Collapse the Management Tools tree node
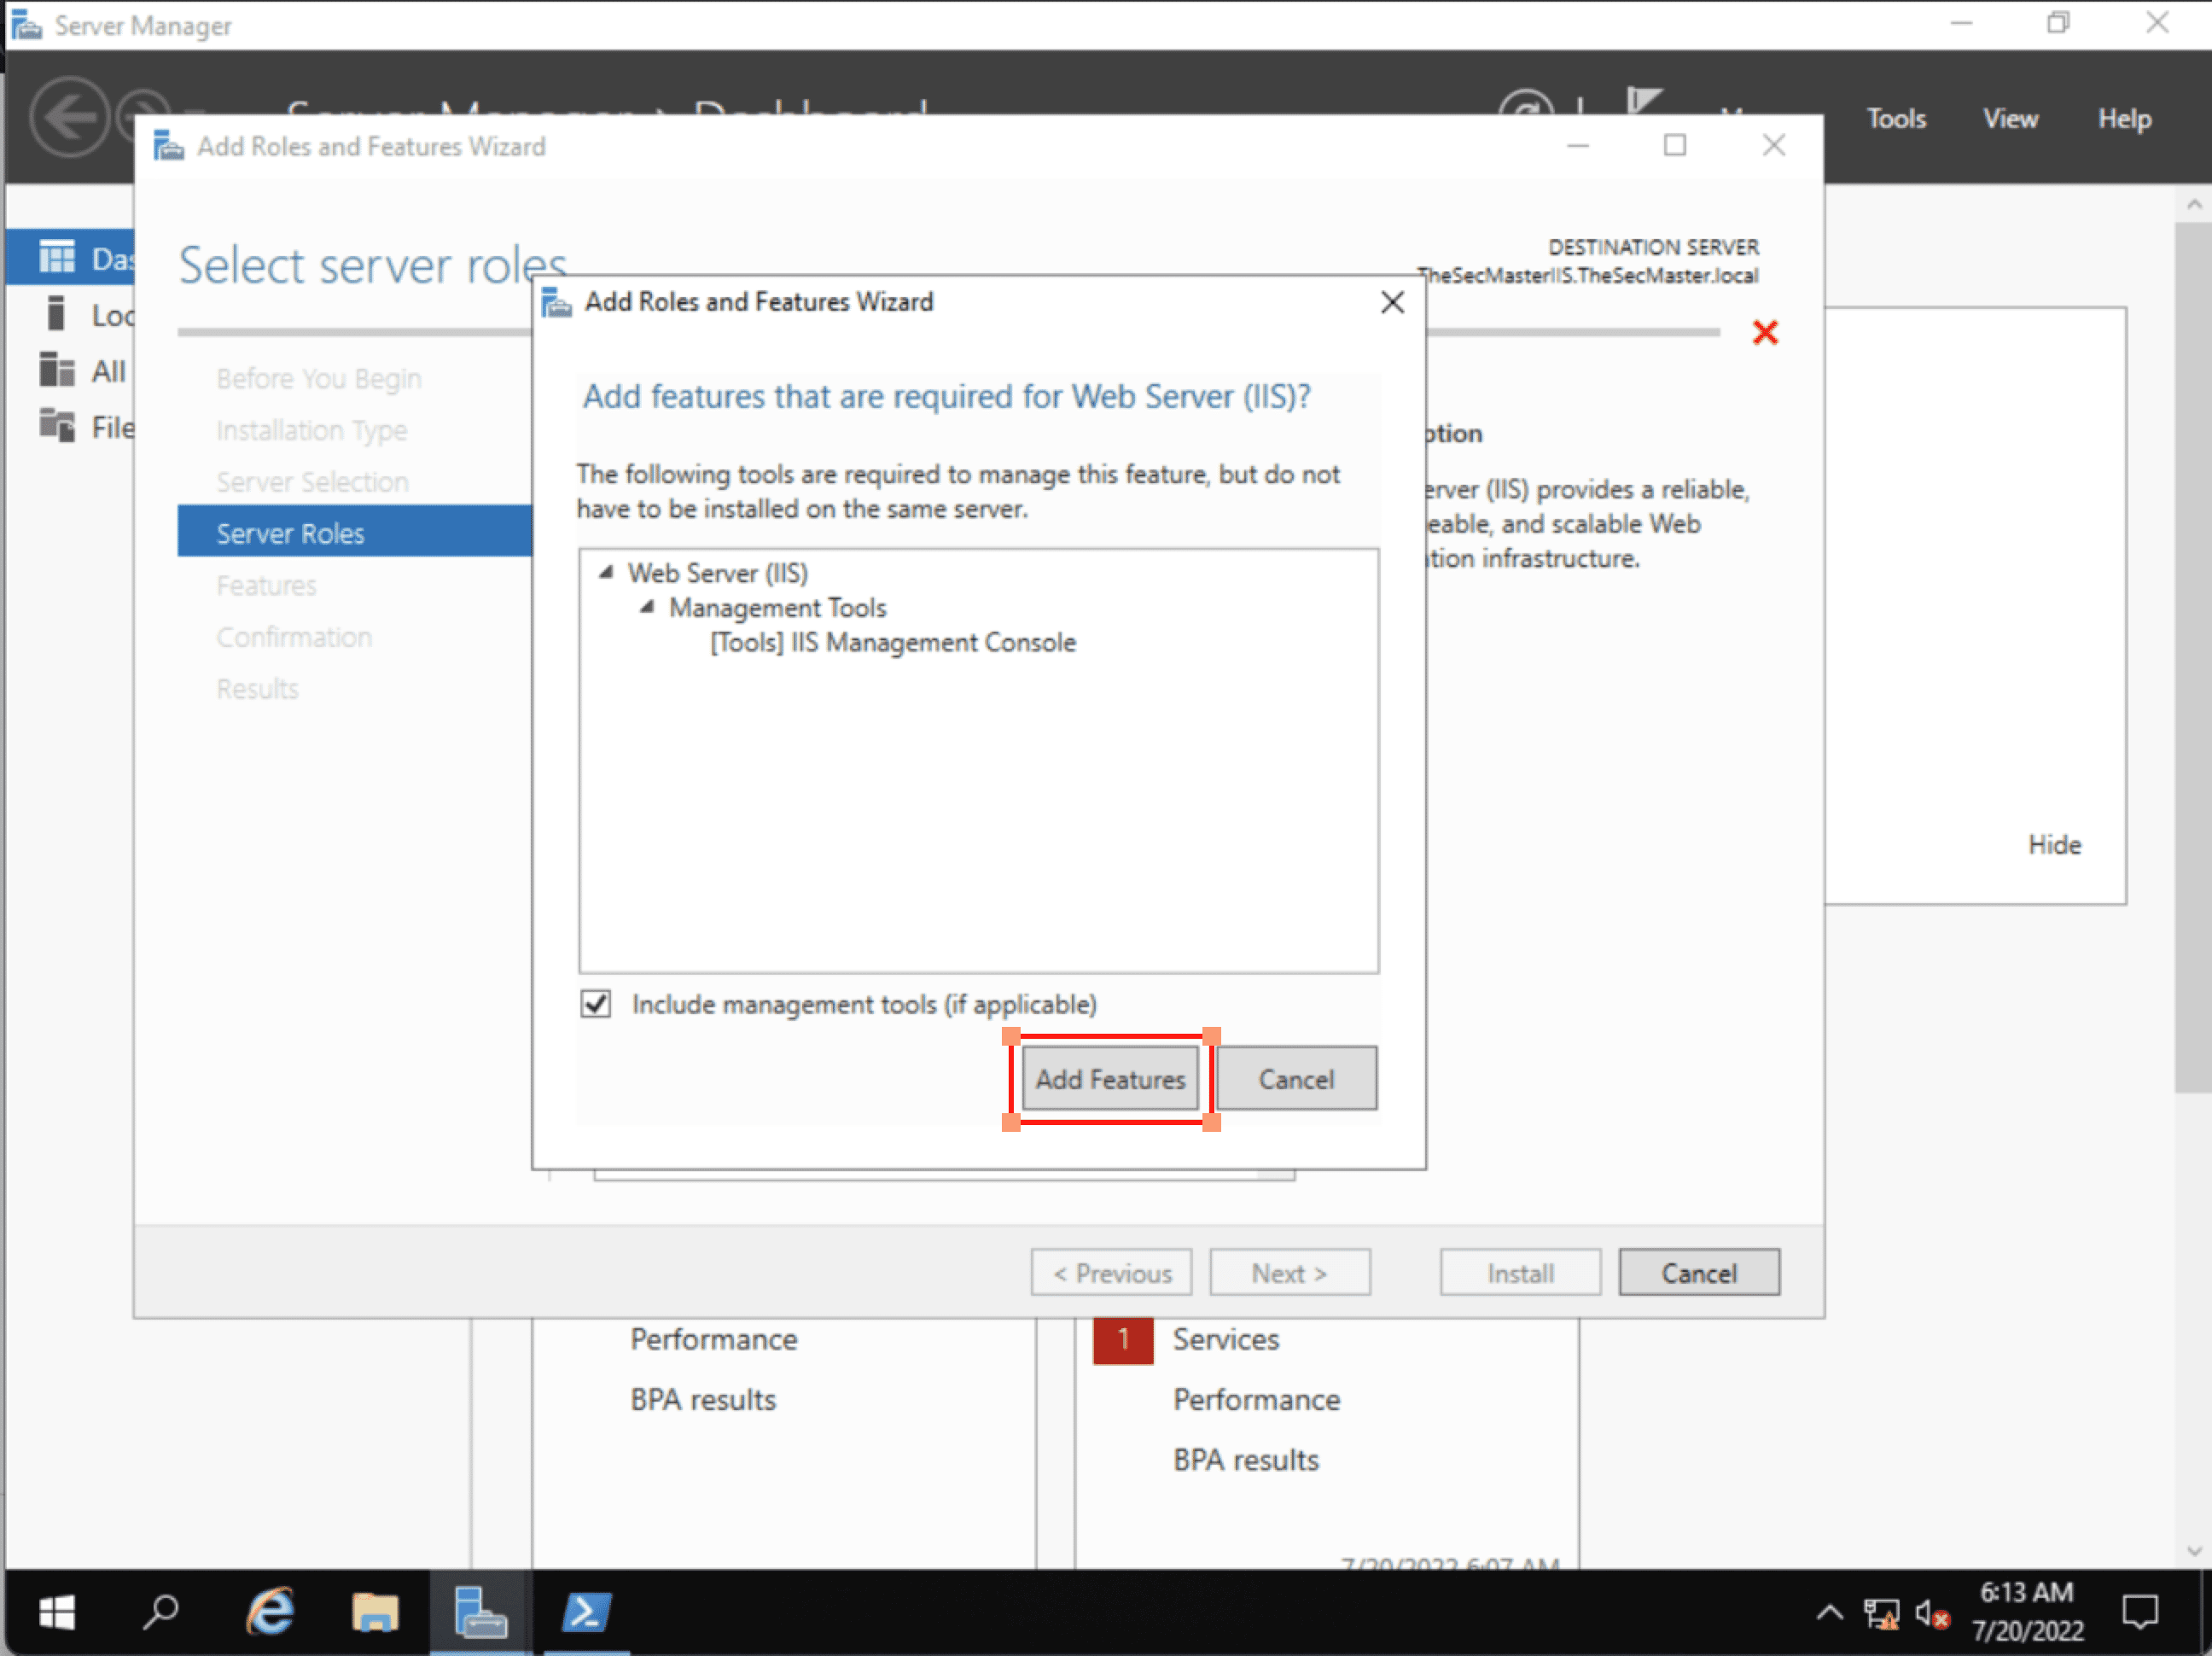 [647, 607]
